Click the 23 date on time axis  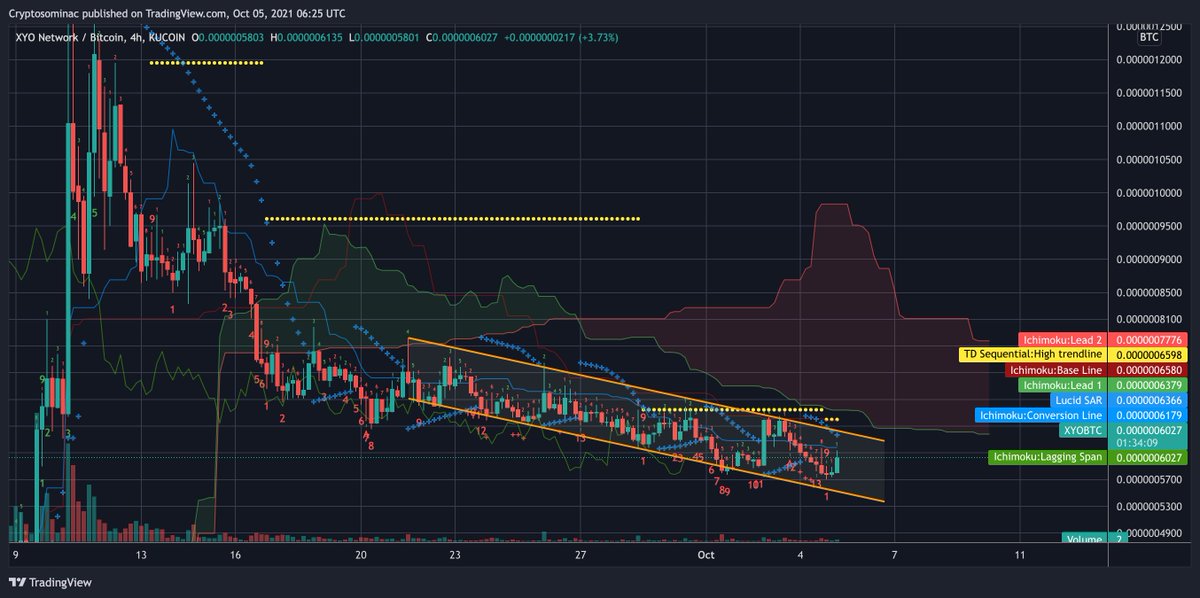455,553
